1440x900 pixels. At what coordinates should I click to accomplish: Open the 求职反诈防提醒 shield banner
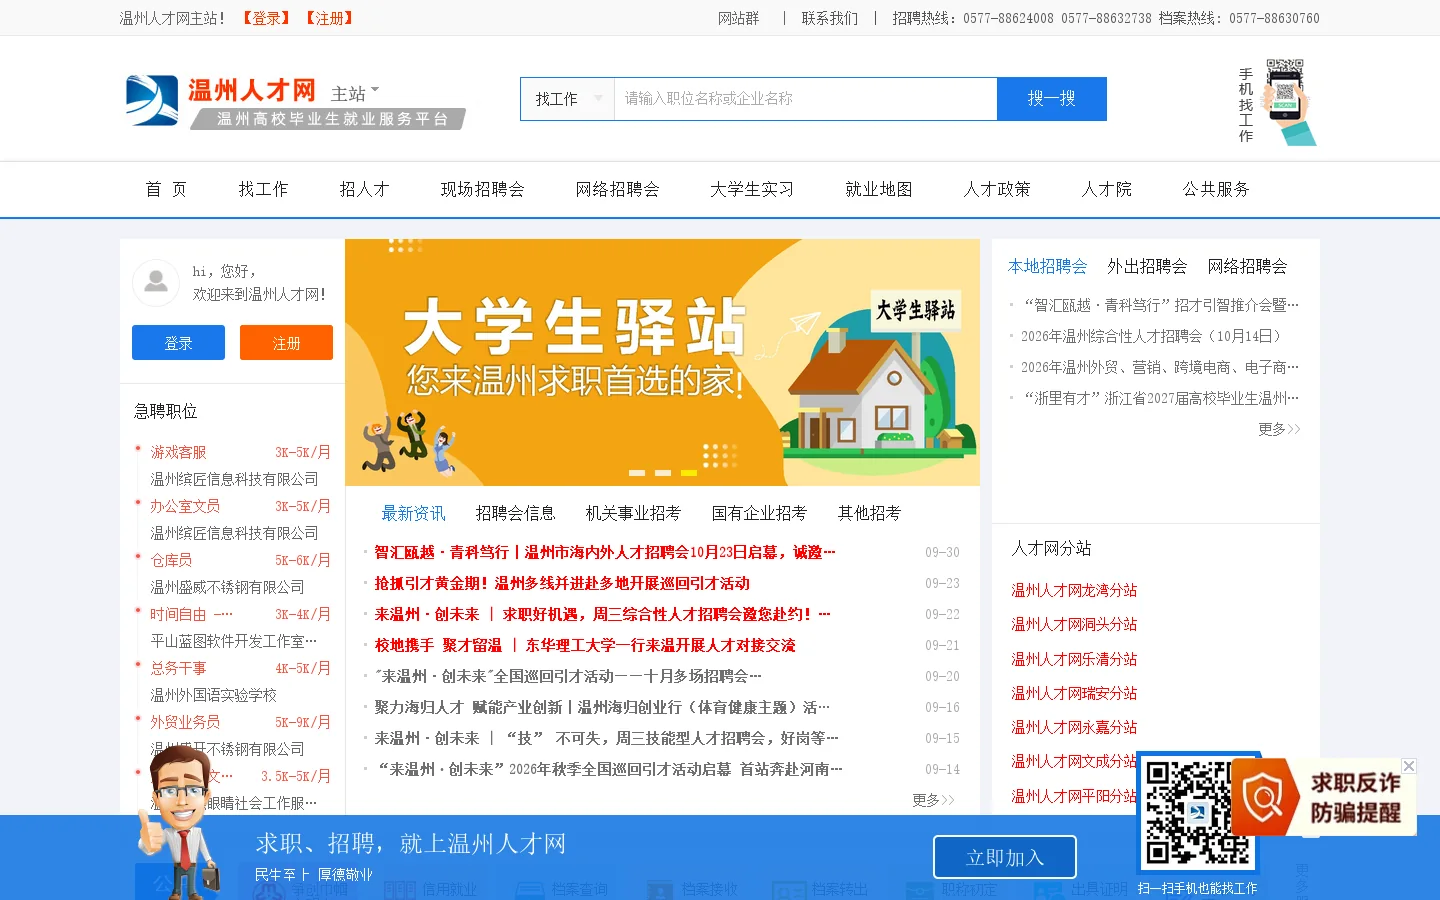(1323, 798)
